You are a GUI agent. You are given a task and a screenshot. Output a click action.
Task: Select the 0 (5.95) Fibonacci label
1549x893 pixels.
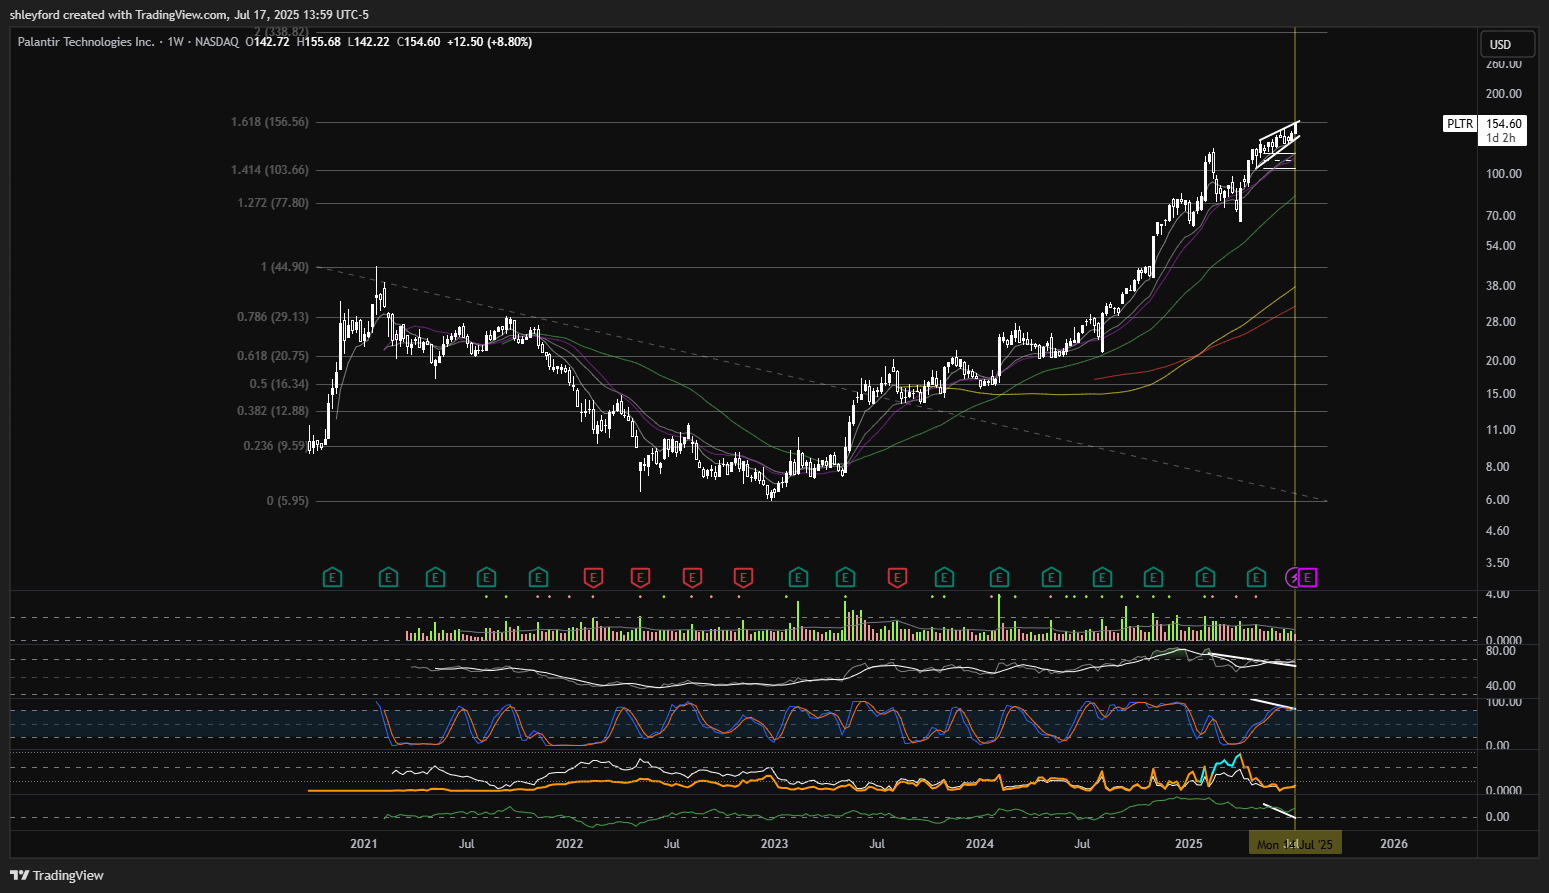[x=288, y=501]
